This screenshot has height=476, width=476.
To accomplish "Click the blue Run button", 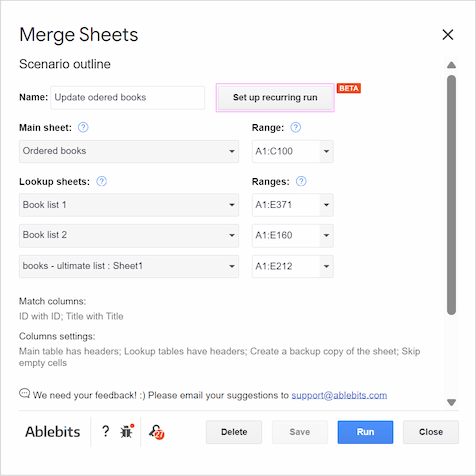I will point(365,432).
